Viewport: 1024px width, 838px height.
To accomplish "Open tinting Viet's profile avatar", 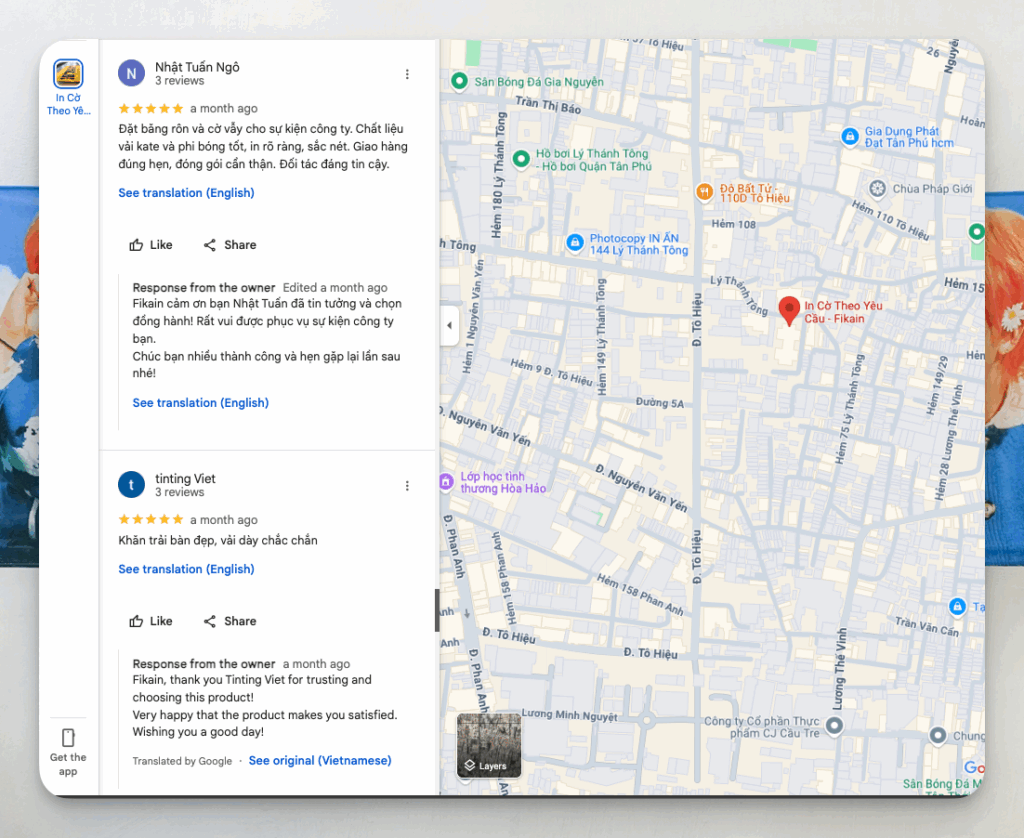I will pos(131,485).
